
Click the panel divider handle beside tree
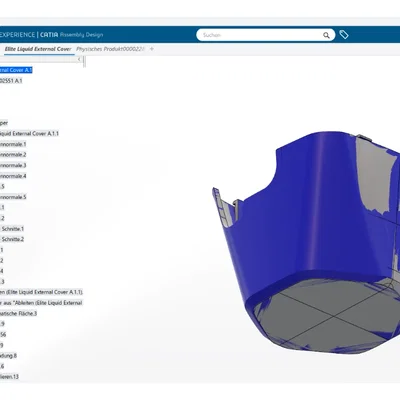84,62
